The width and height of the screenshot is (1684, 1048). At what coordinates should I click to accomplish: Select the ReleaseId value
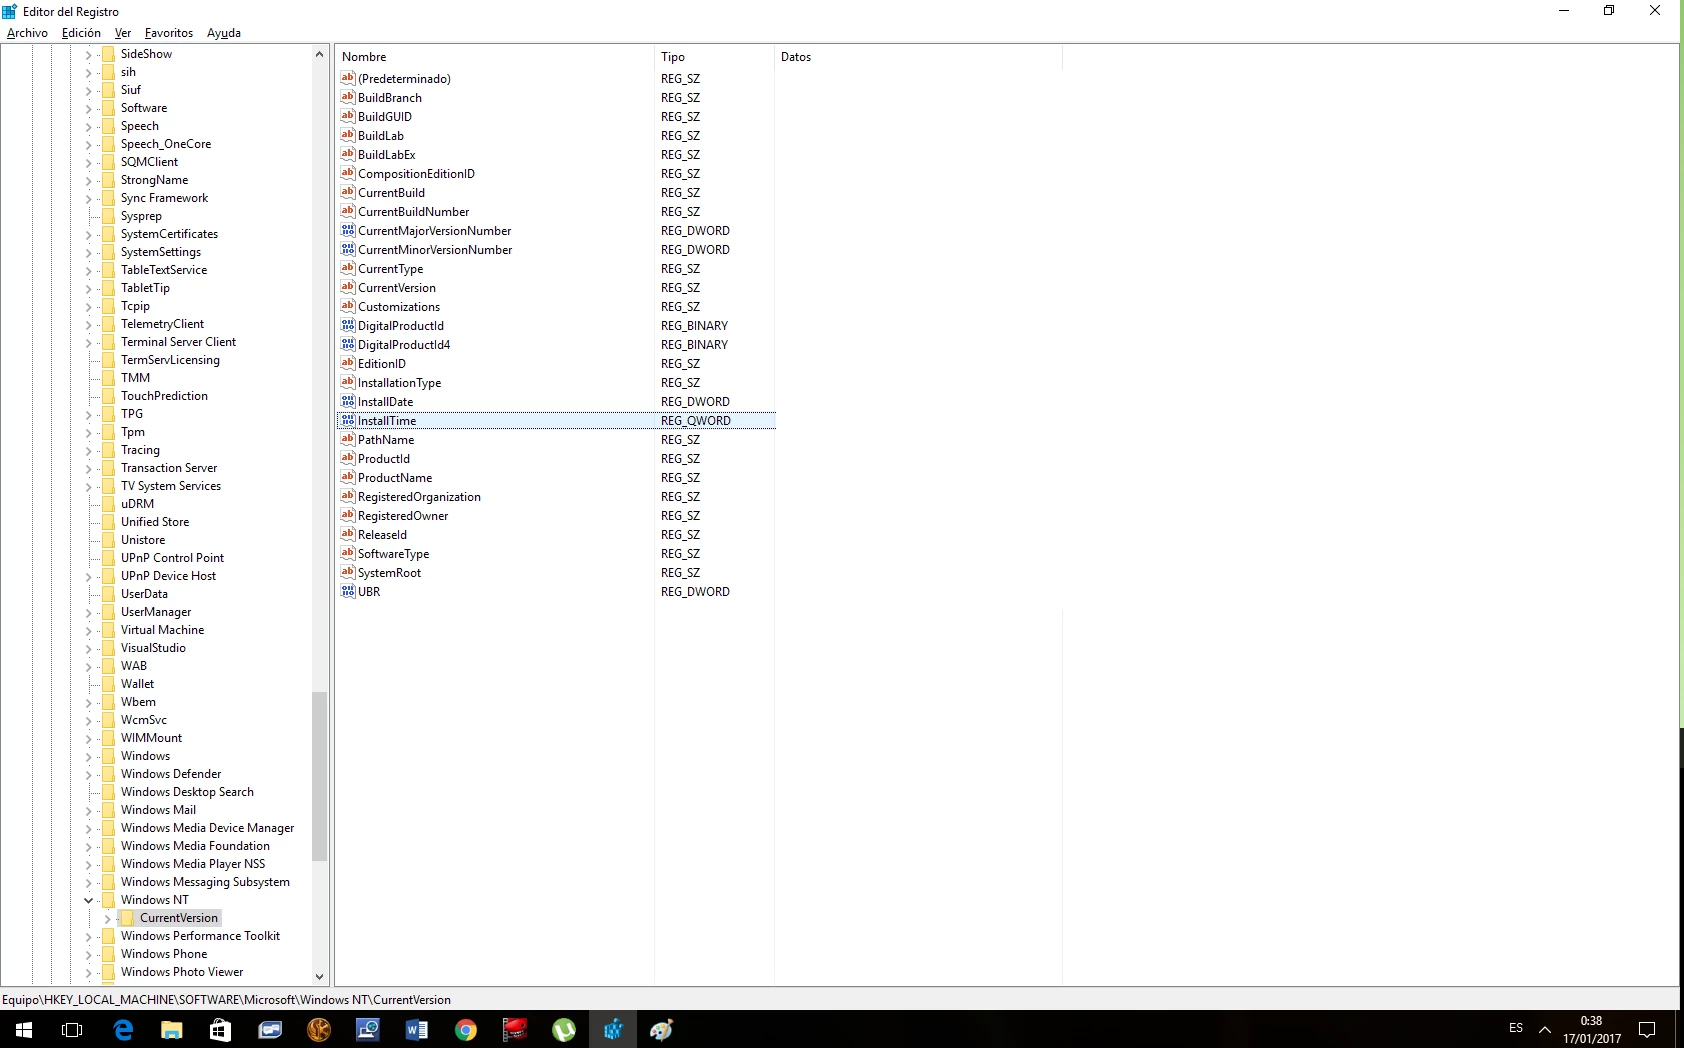382,535
